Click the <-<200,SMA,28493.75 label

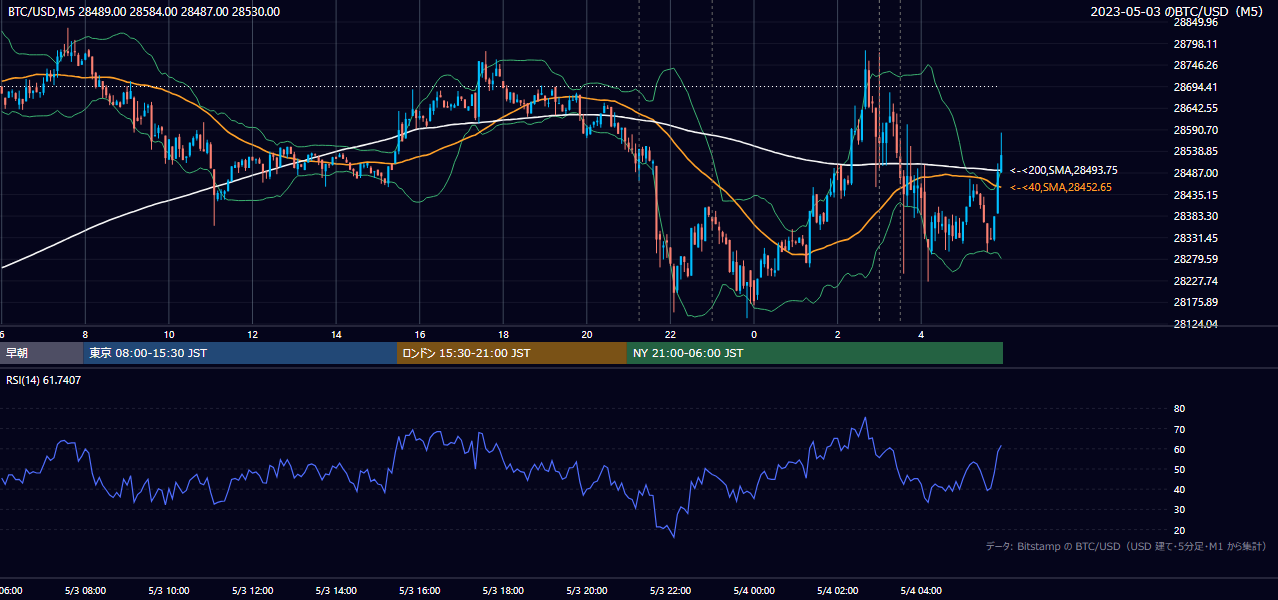click(x=1063, y=171)
